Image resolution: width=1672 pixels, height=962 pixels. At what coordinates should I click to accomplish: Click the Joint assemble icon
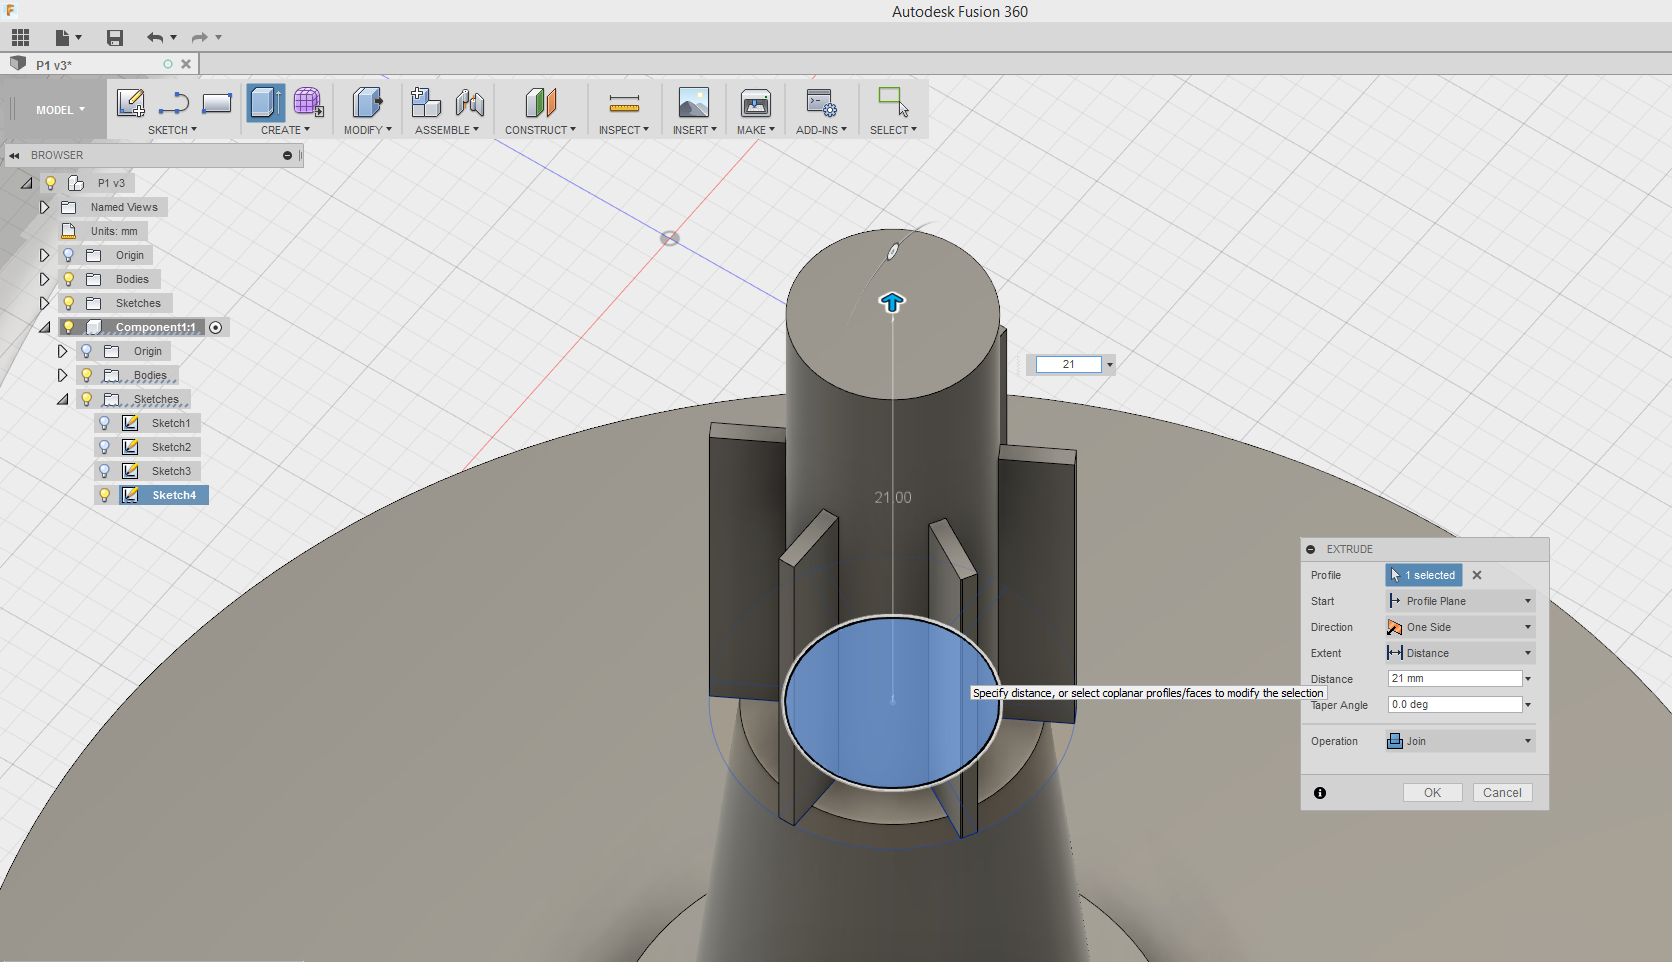(x=469, y=102)
